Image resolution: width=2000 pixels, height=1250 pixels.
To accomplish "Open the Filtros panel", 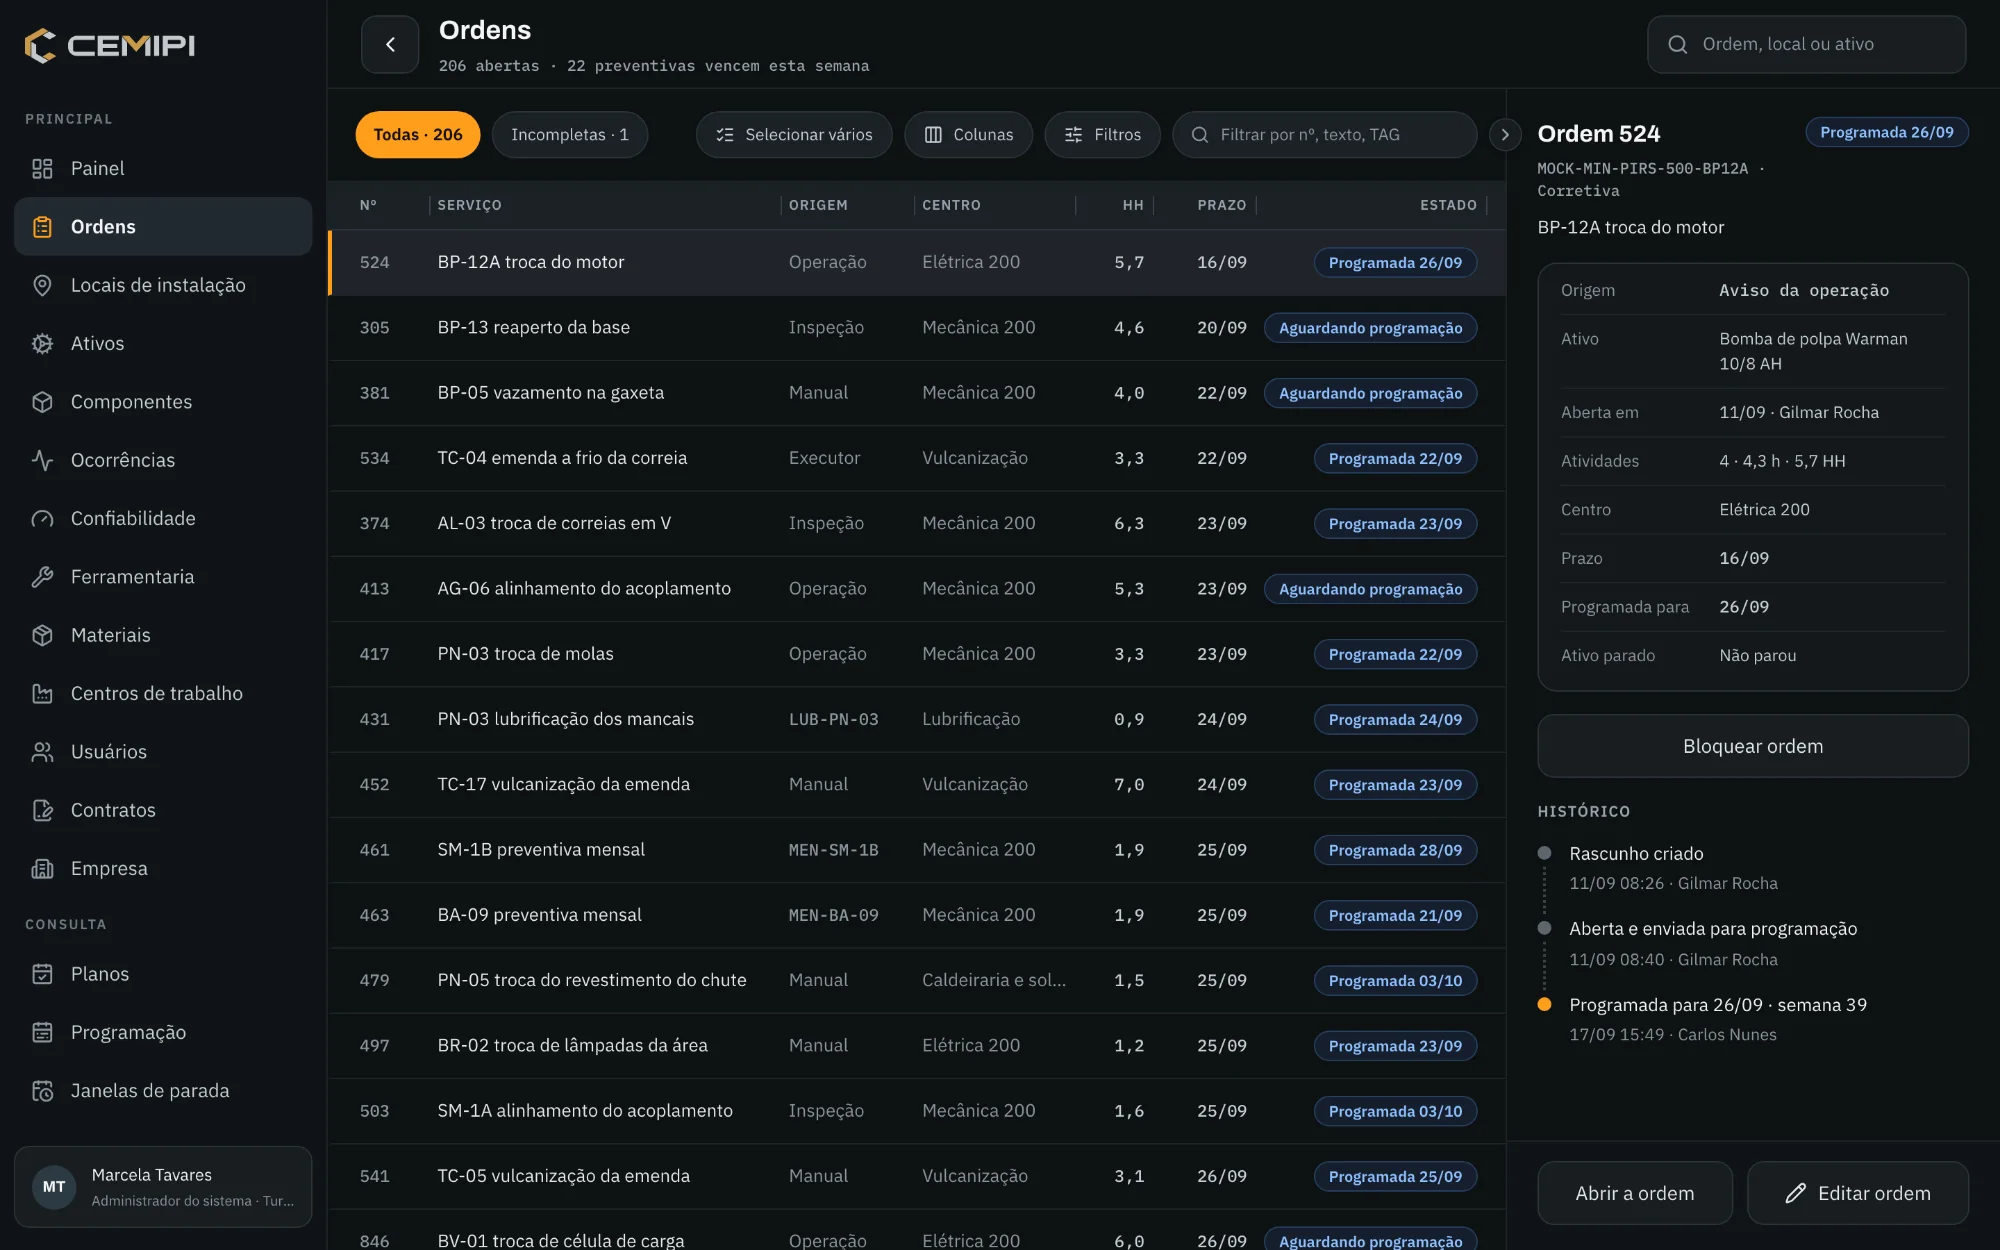I will [1102, 134].
